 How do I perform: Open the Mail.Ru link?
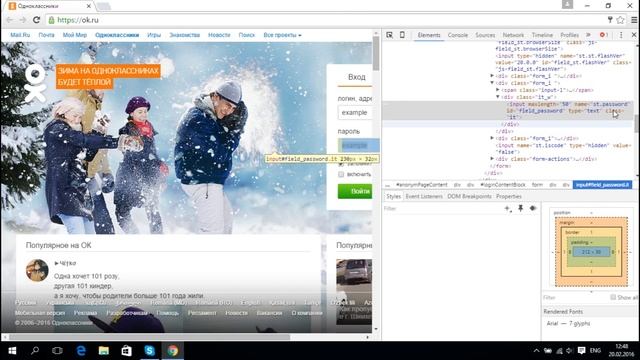click(20, 35)
